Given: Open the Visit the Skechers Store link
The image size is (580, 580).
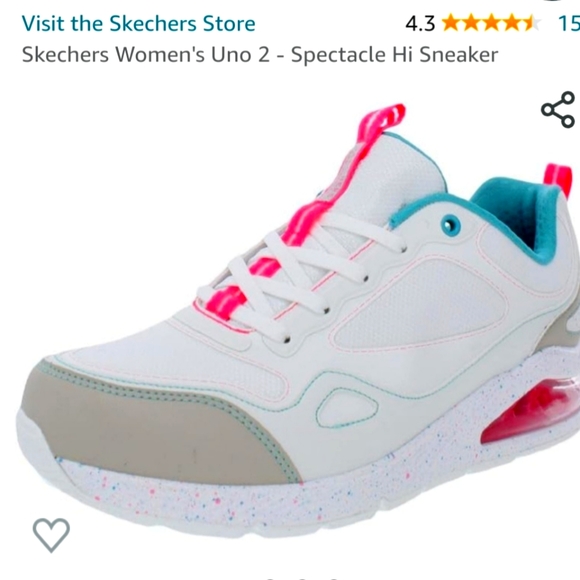Looking at the screenshot, I should tap(138, 24).
